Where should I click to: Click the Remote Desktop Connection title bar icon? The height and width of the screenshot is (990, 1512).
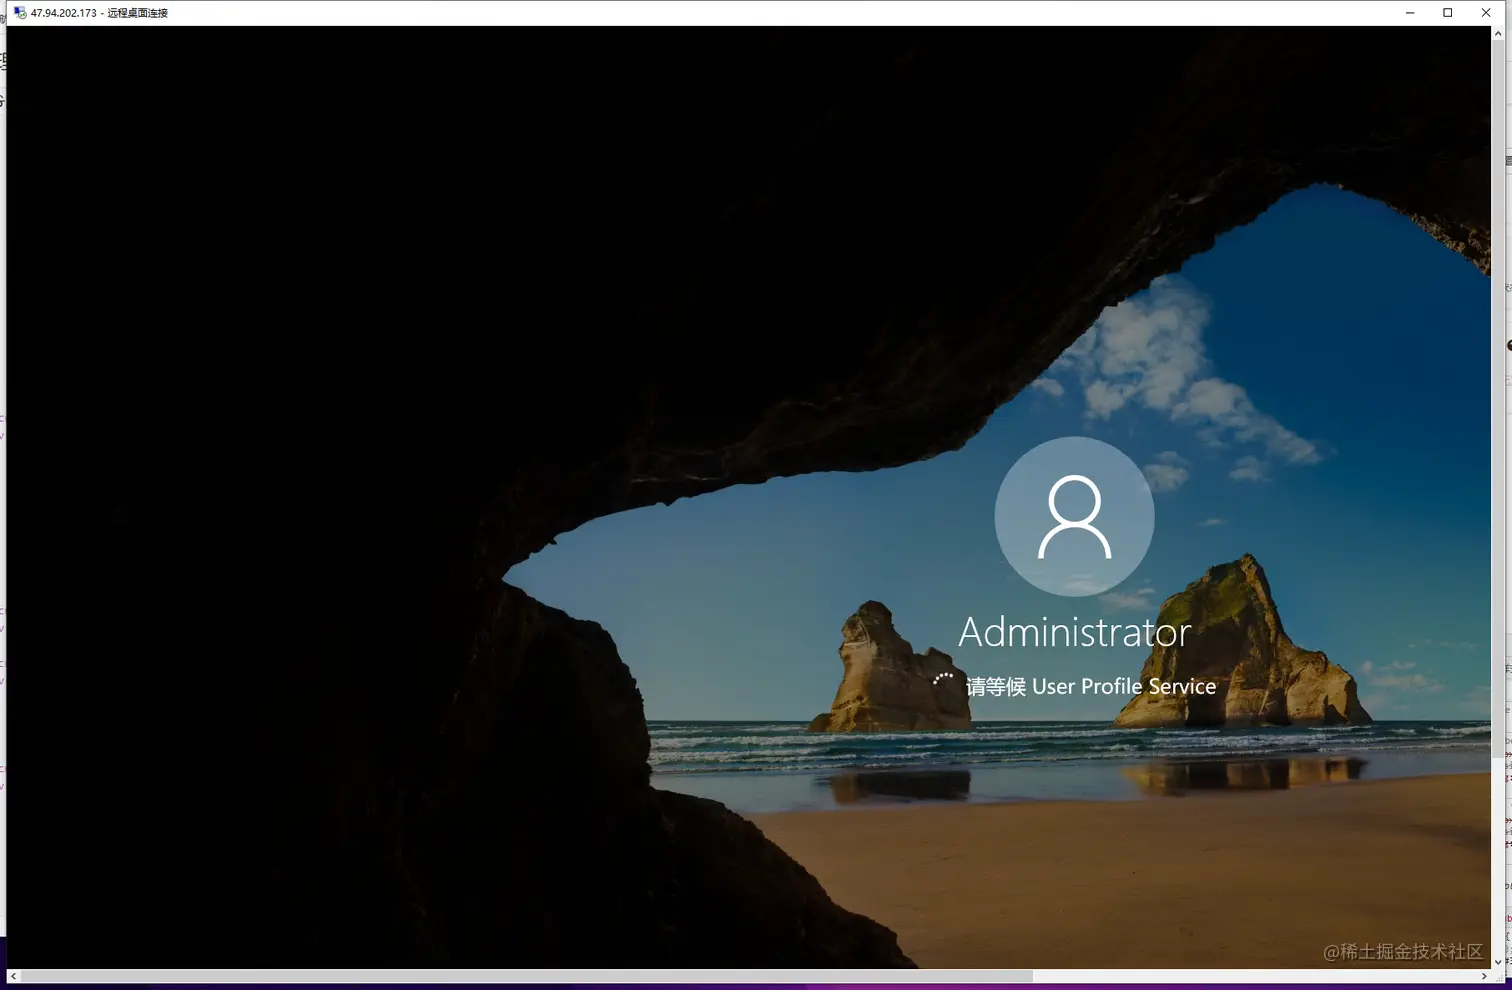point(20,13)
